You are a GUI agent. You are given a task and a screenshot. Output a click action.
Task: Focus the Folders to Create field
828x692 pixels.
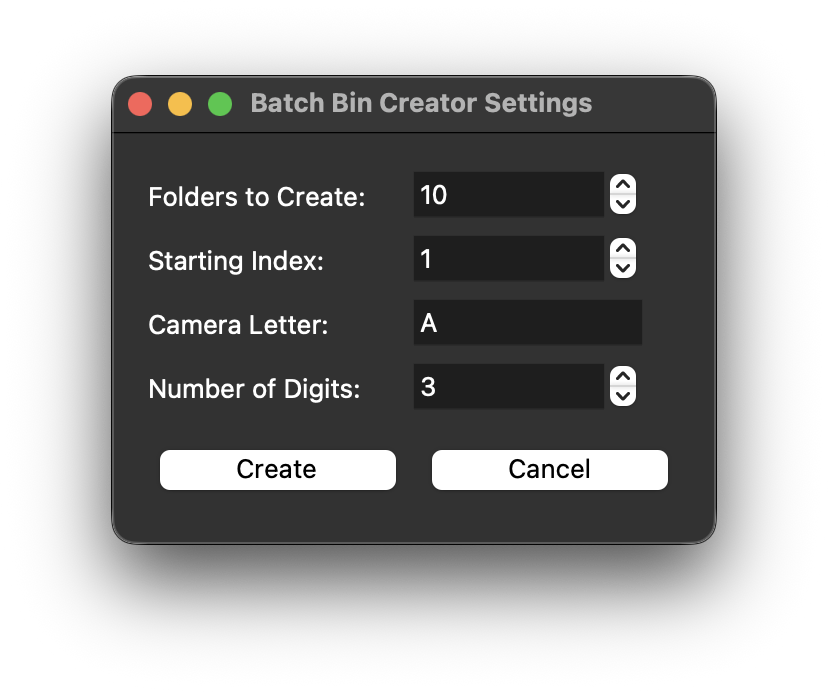tap(508, 195)
